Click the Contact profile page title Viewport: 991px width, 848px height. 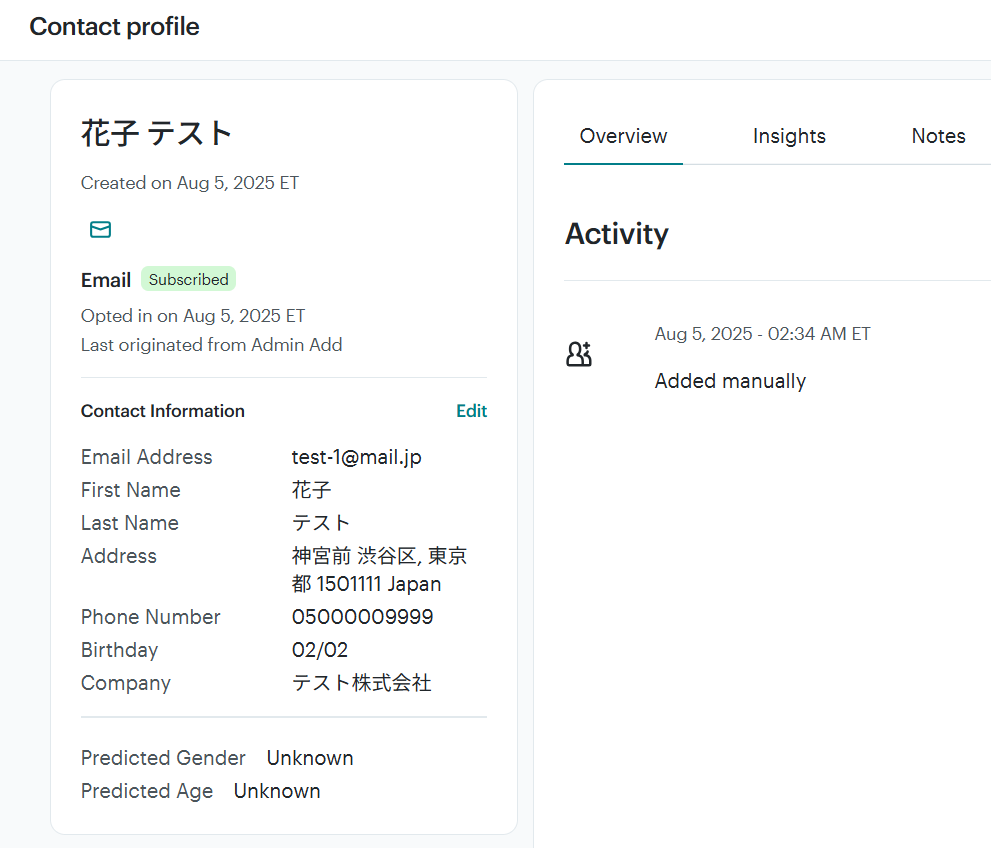(114, 27)
